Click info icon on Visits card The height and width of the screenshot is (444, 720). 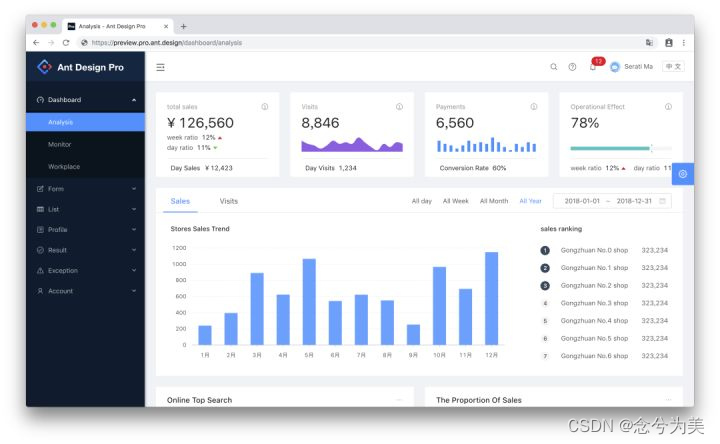pos(399,107)
